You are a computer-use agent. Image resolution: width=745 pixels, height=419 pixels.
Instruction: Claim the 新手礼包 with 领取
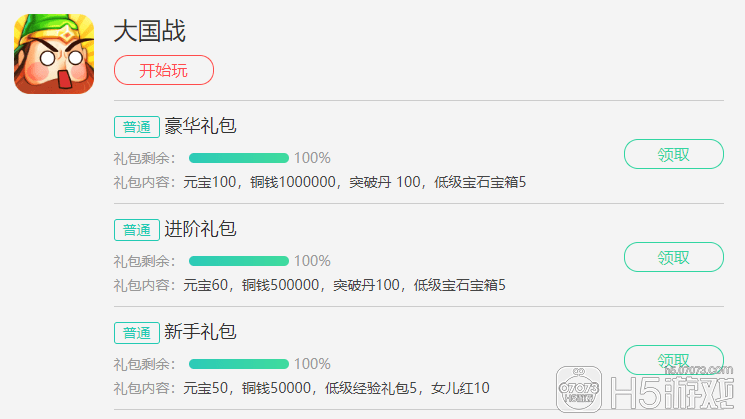pos(673,360)
